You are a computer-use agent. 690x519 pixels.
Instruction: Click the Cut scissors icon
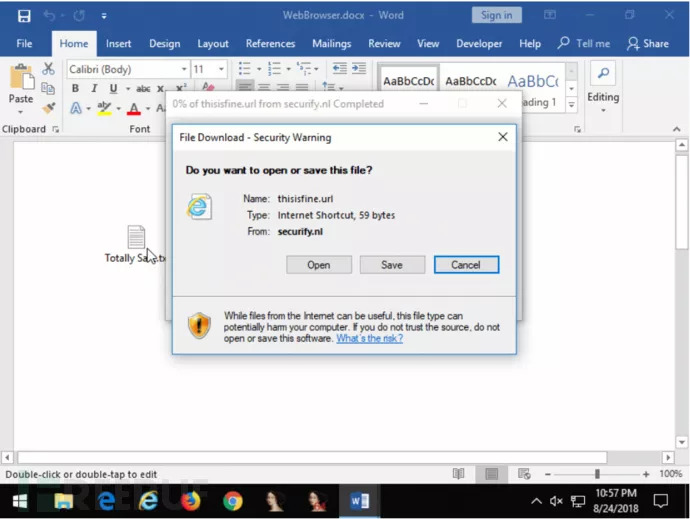coord(48,69)
